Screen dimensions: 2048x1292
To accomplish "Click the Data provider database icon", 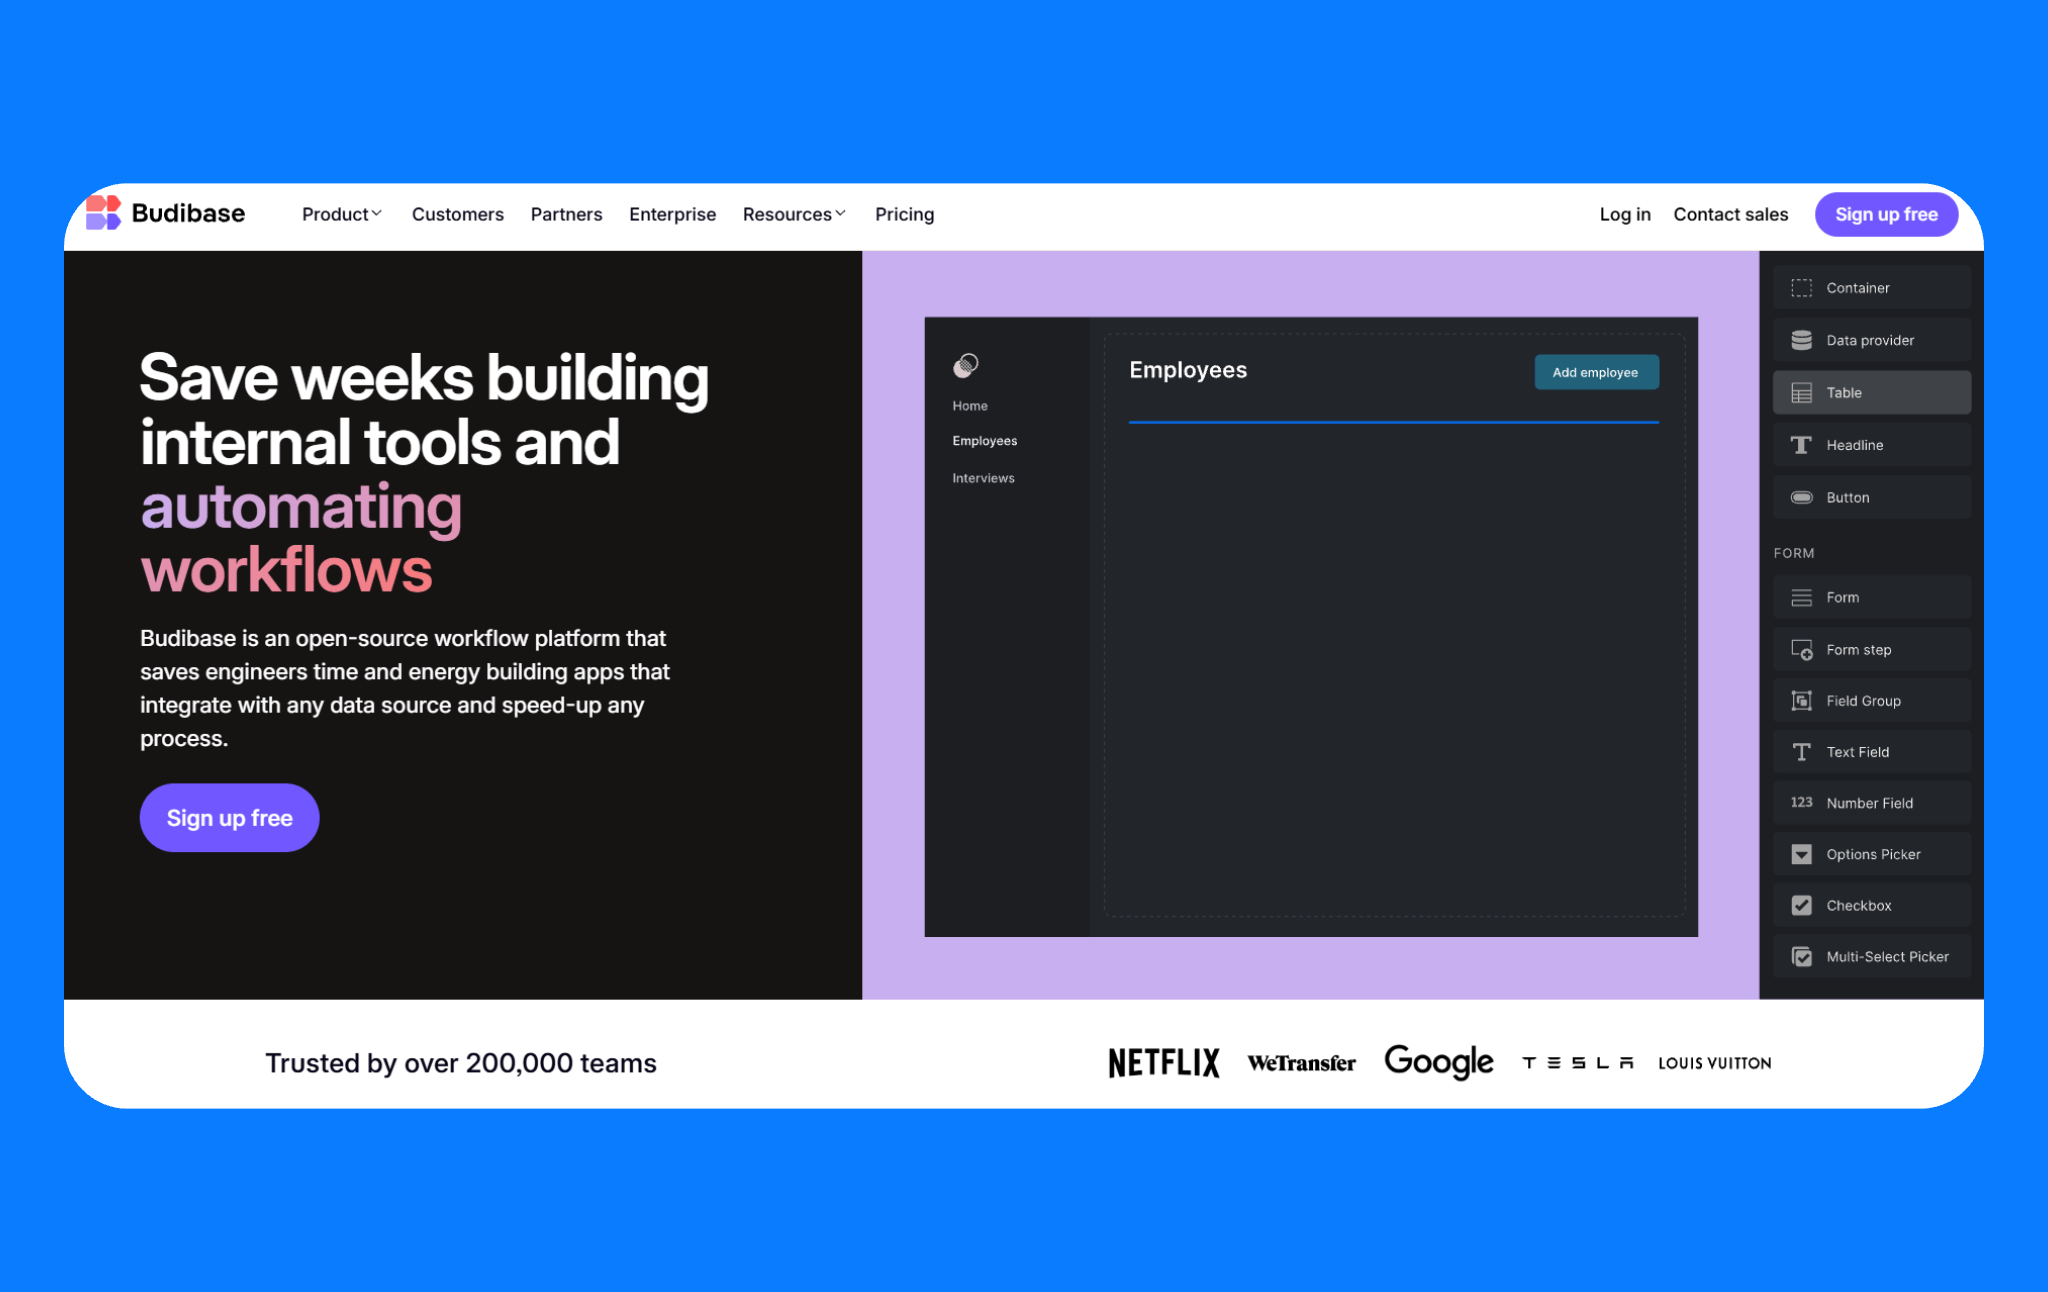I will pyautogui.click(x=1801, y=340).
